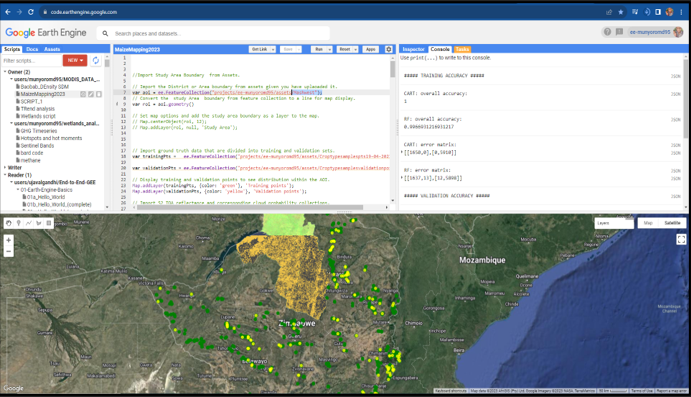Open the NEW script dropdown
This screenshot has height=397, width=691.
pyautogui.click(x=75, y=60)
